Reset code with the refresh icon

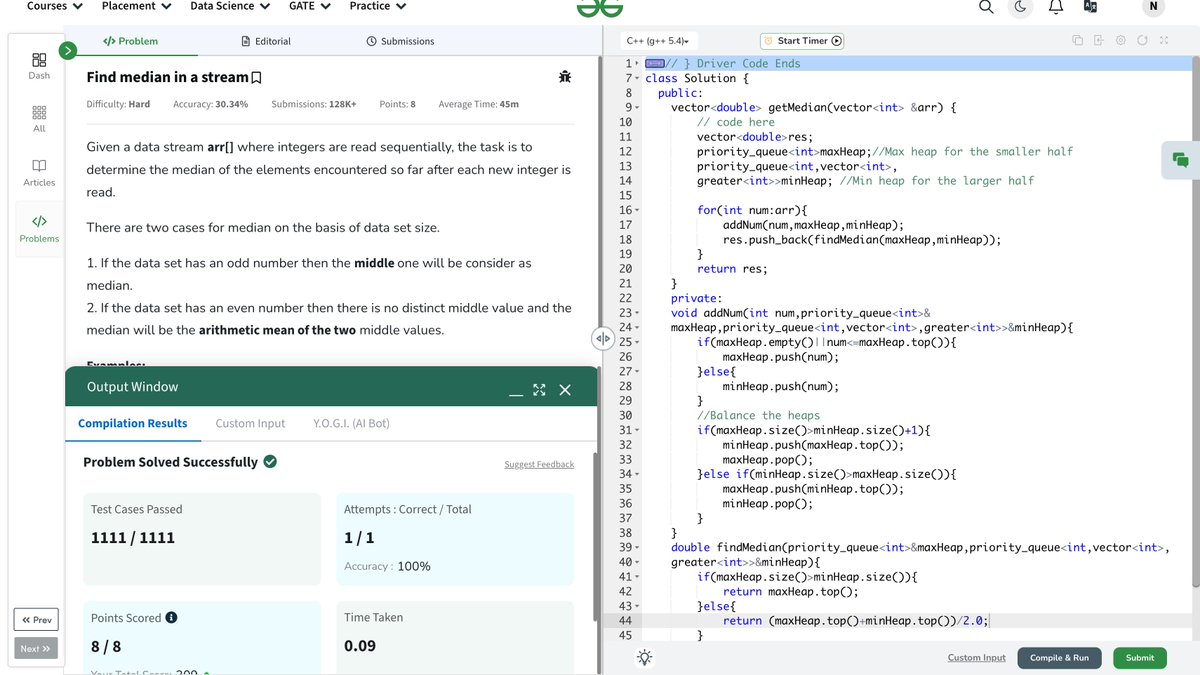tap(1143, 41)
